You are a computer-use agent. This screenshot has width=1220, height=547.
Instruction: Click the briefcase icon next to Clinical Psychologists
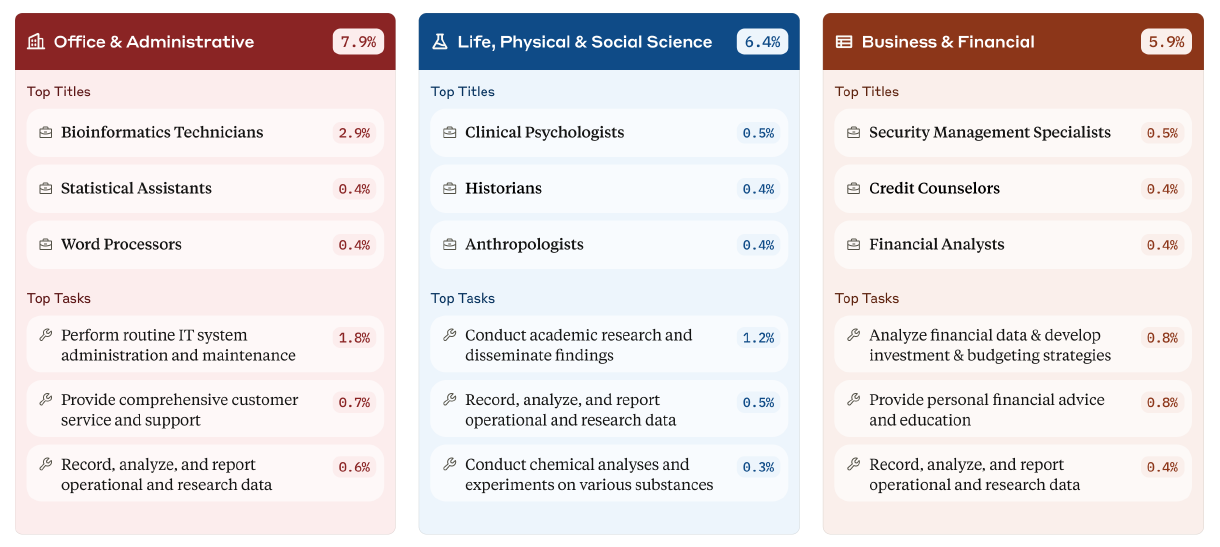point(450,133)
